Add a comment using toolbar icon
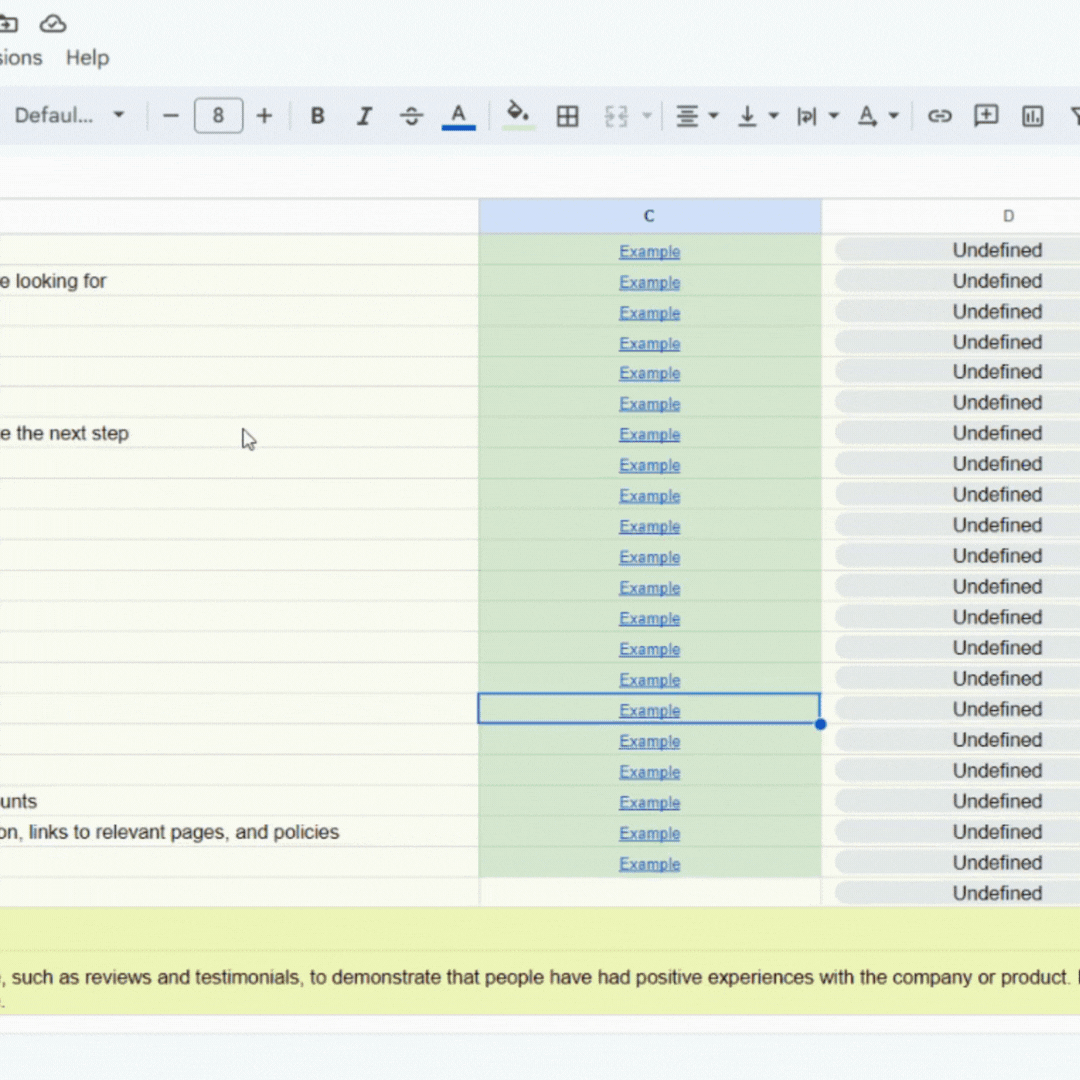 (x=986, y=116)
